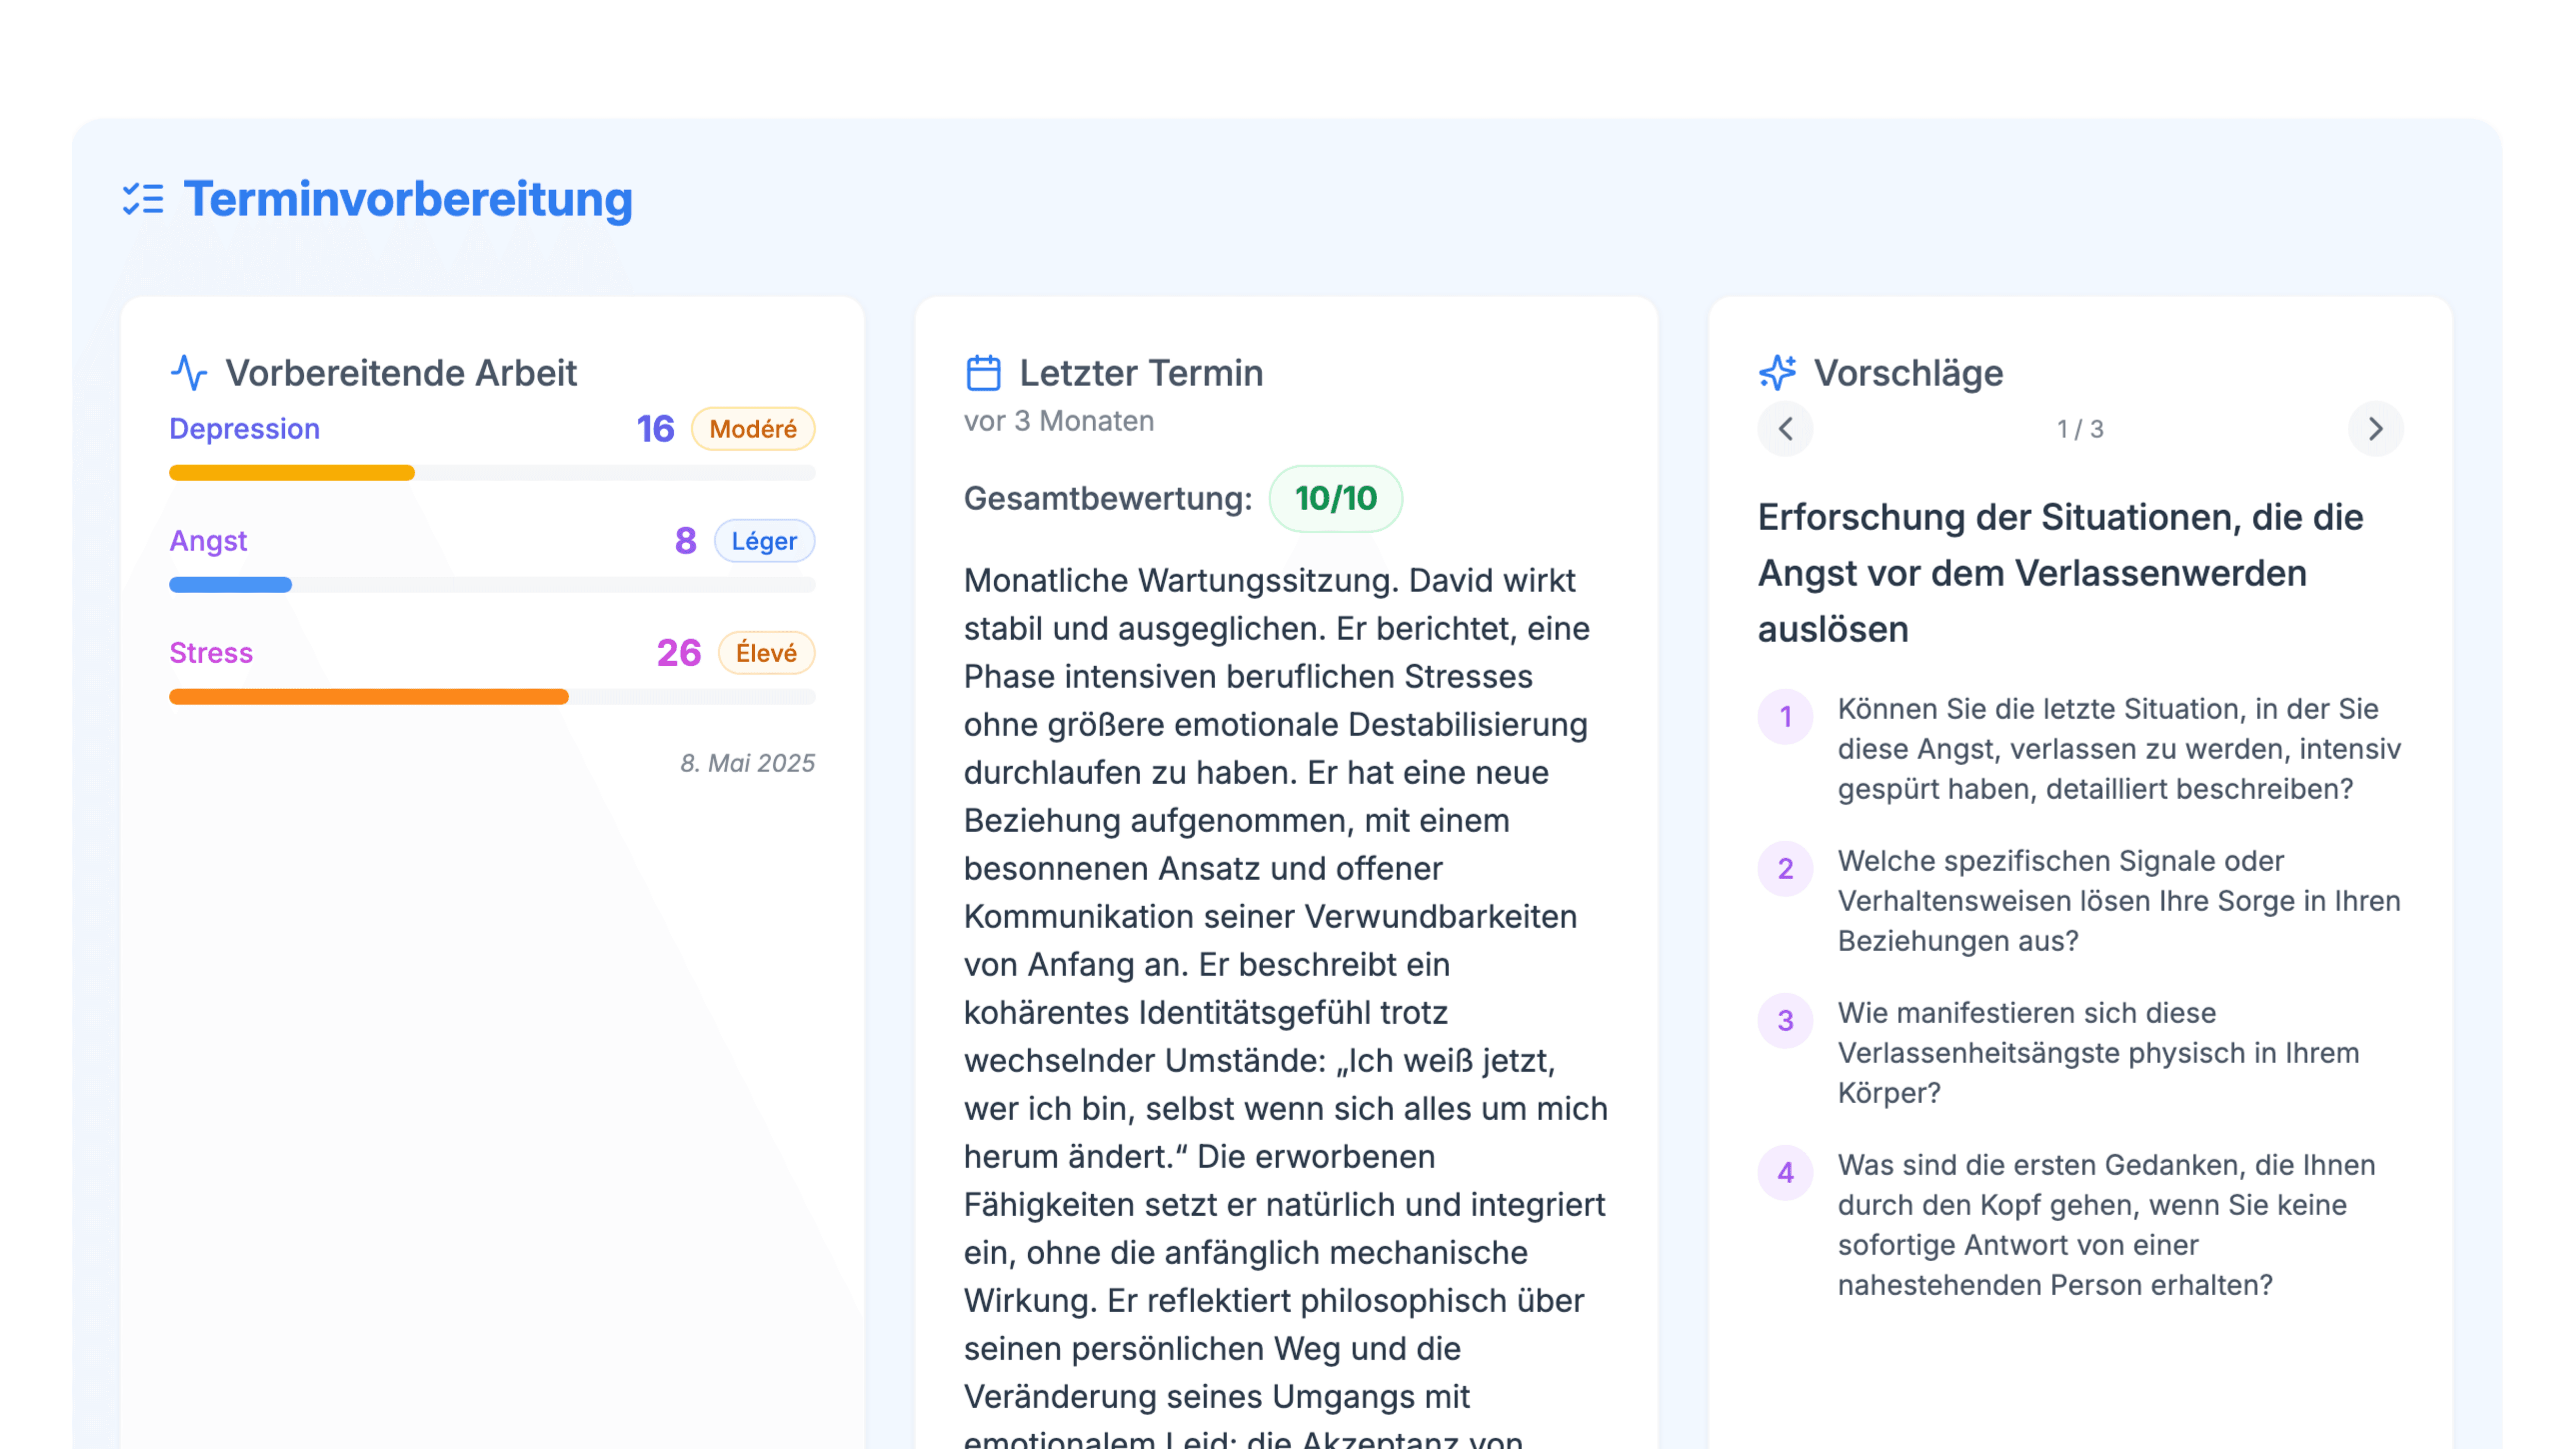Go to the next suggestion with right chevron
Screen dimensions: 2576x1449
tap(2375, 429)
